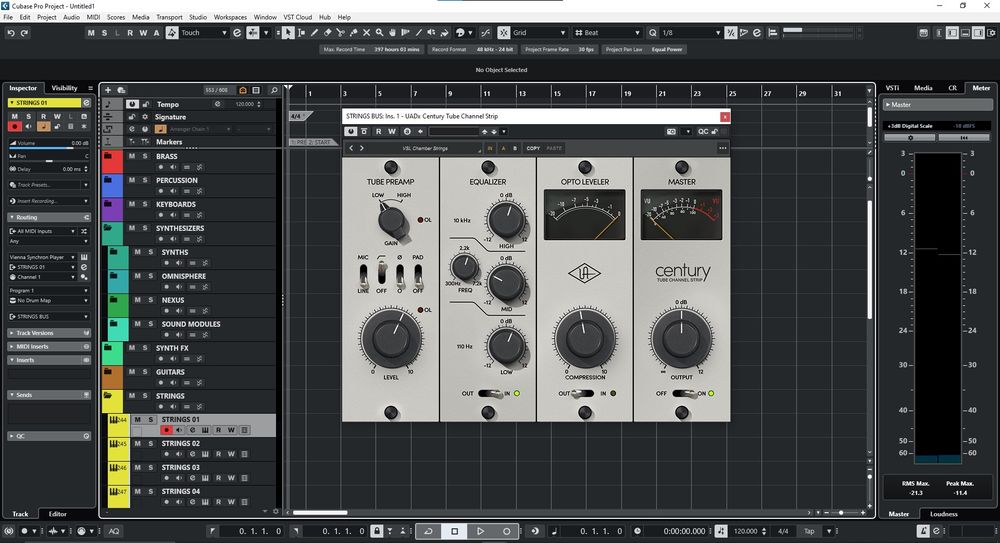This screenshot has height=543, width=1000.
Task: Flip the Equalizer OUT/IN switch
Action: click(x=490, y=394)
